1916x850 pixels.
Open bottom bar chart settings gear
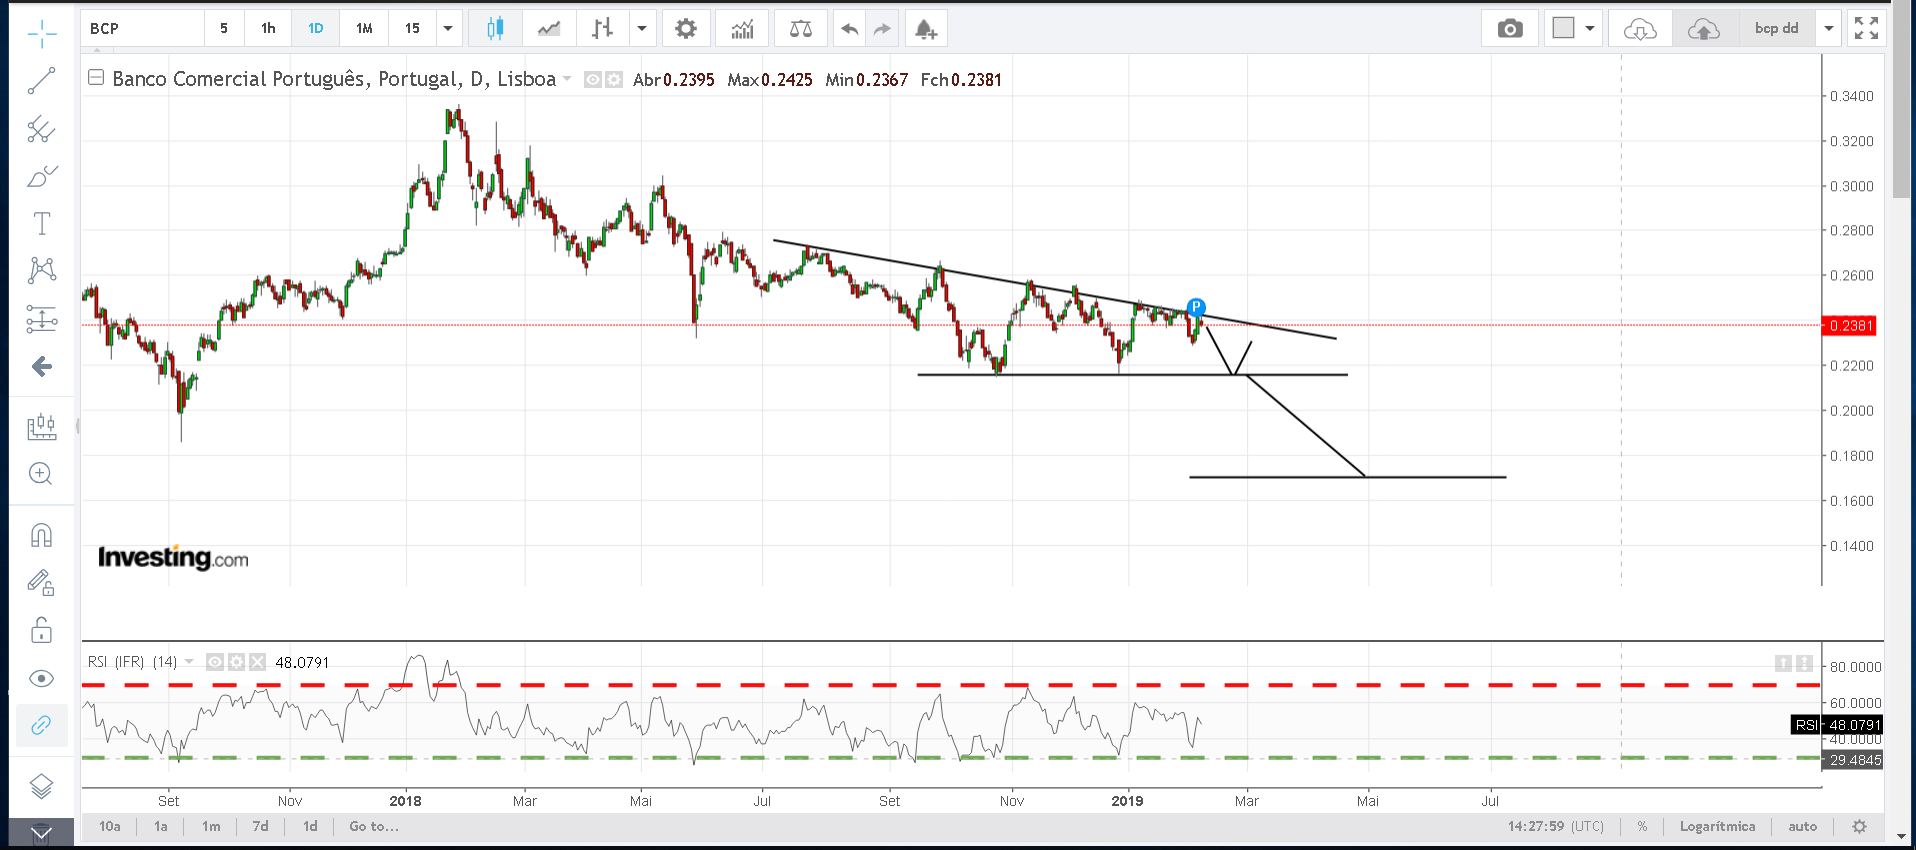[x=1859, y=827]
